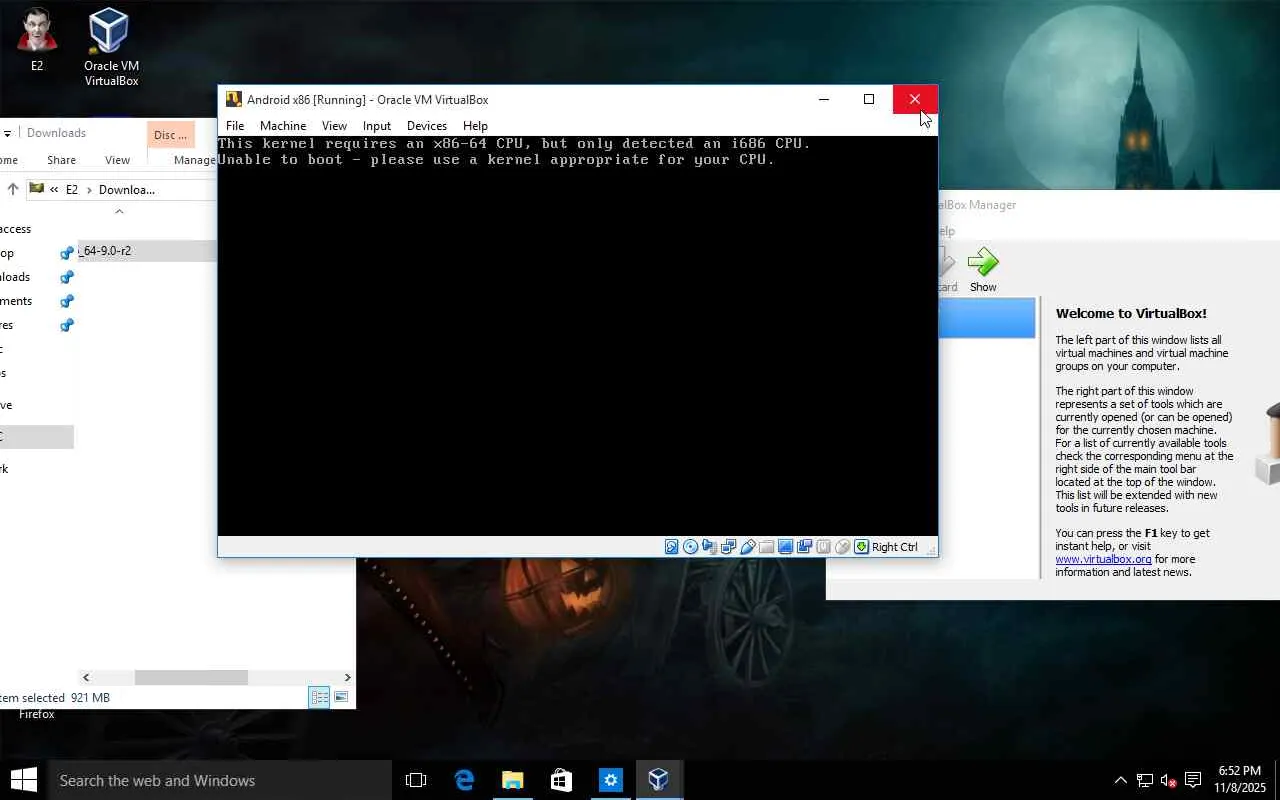1280x800 pixels.
Task: Click the greyed virtualization features indicator
Action: pyautogui.click(x=824, y=547)
